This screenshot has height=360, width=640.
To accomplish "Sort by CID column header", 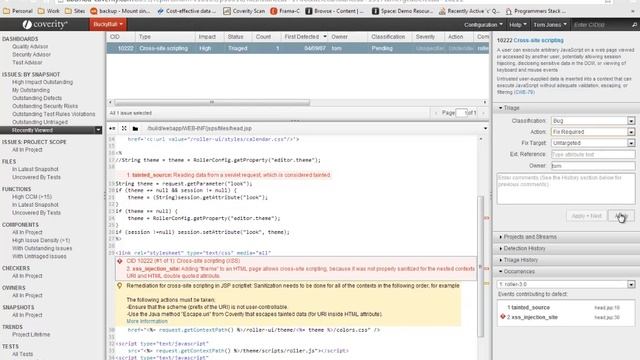I will 115,37.
